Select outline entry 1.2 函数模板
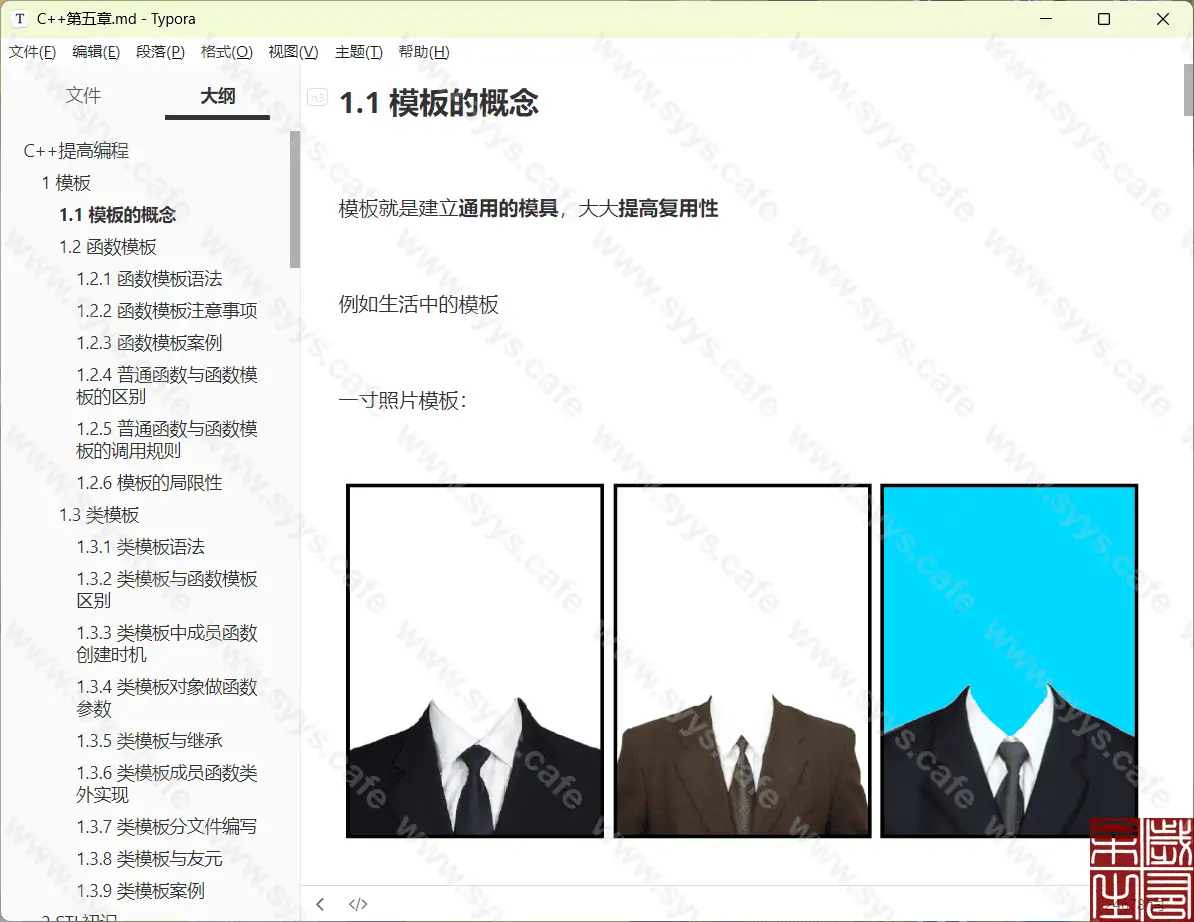 pos(107,246)
